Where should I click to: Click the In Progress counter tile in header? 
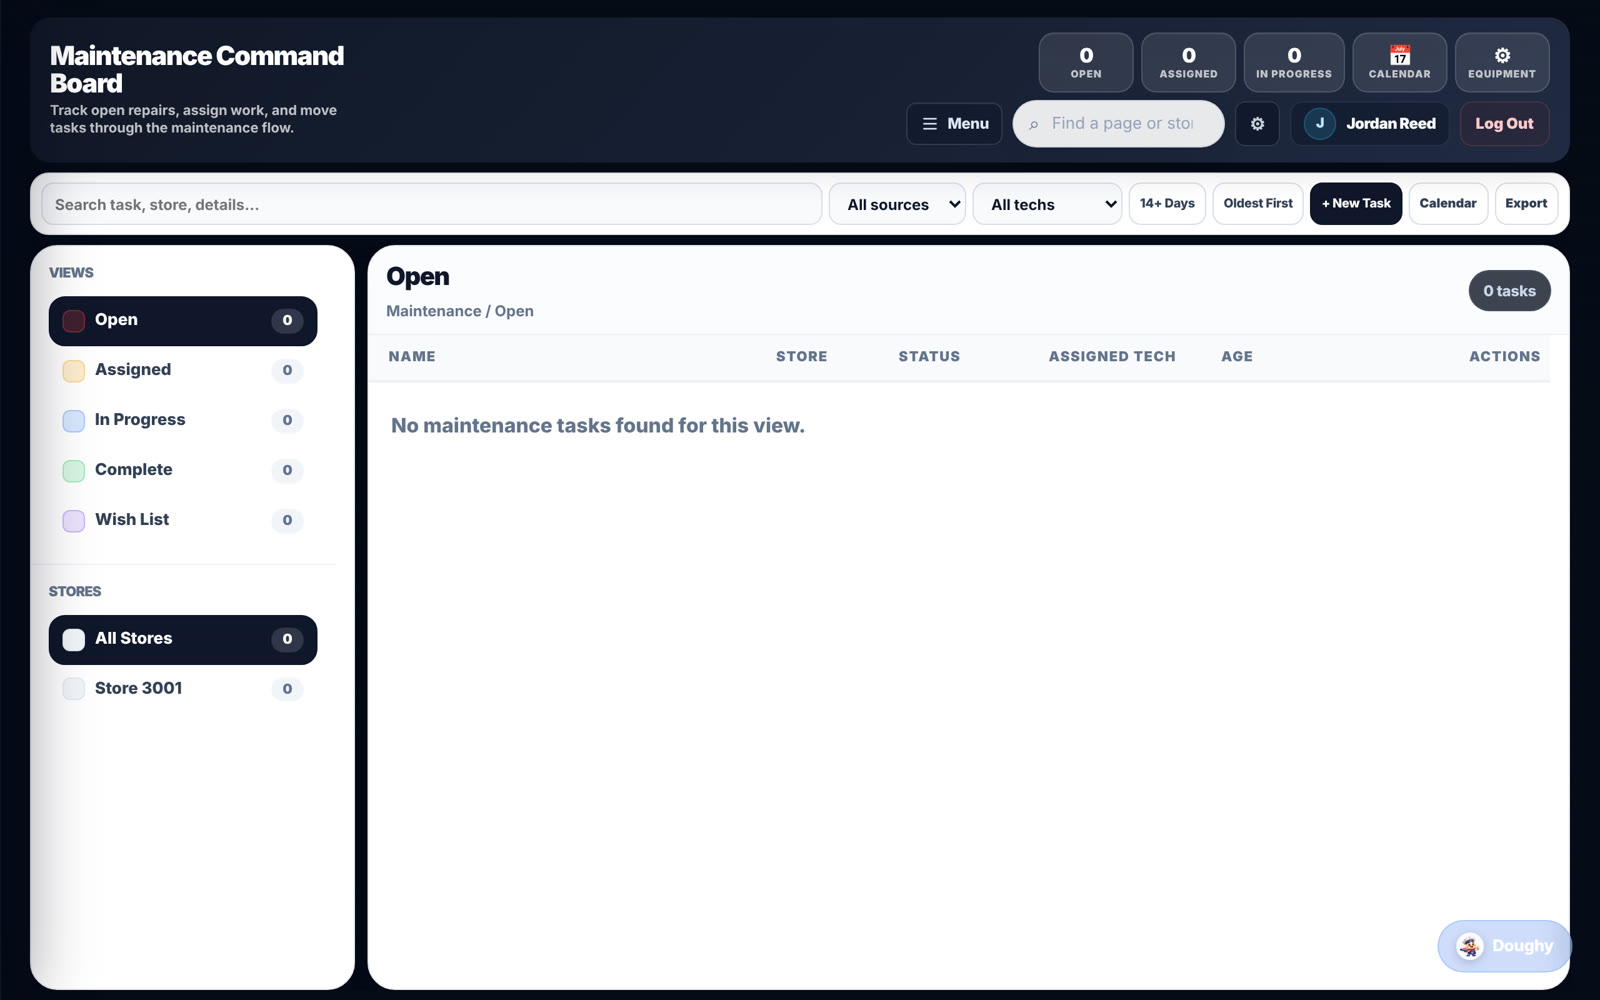tap(1294, 62)
